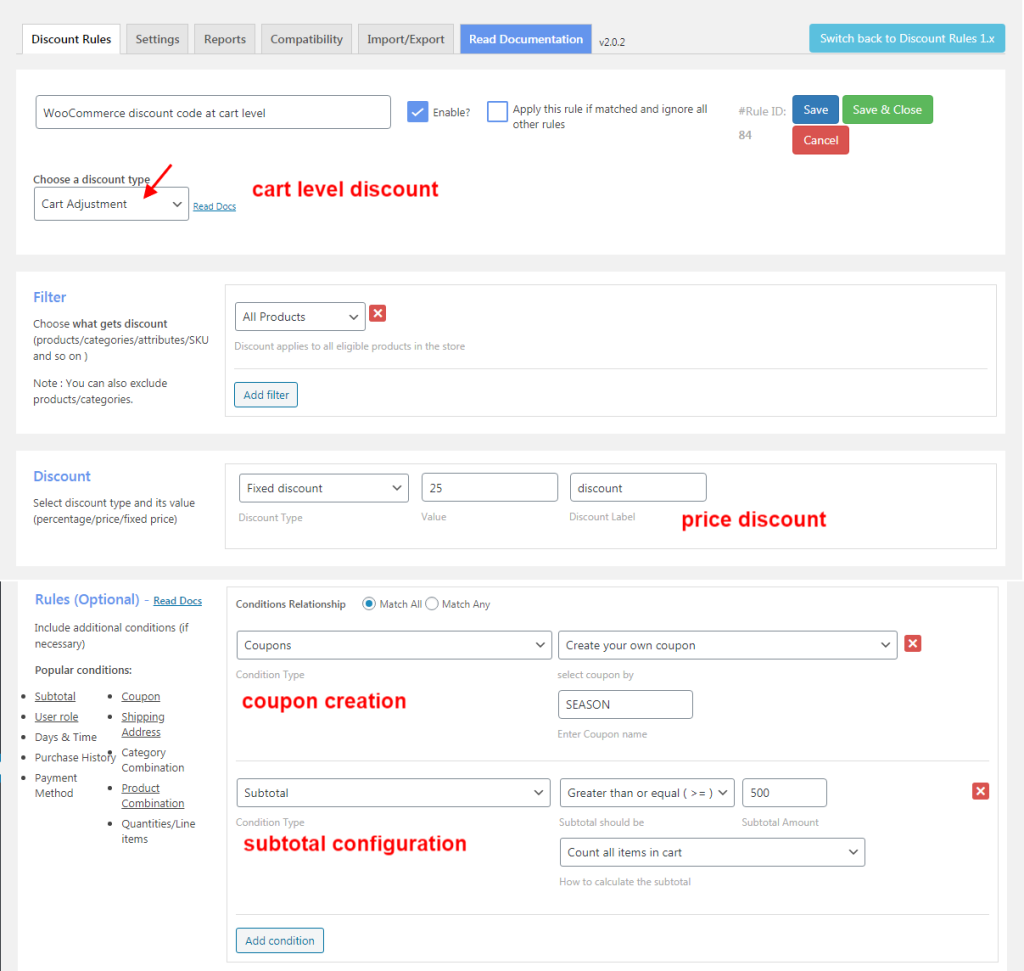Delete the Subtotal condition using red X
This screenshot has width=1024, height=971.
[980, 791]
